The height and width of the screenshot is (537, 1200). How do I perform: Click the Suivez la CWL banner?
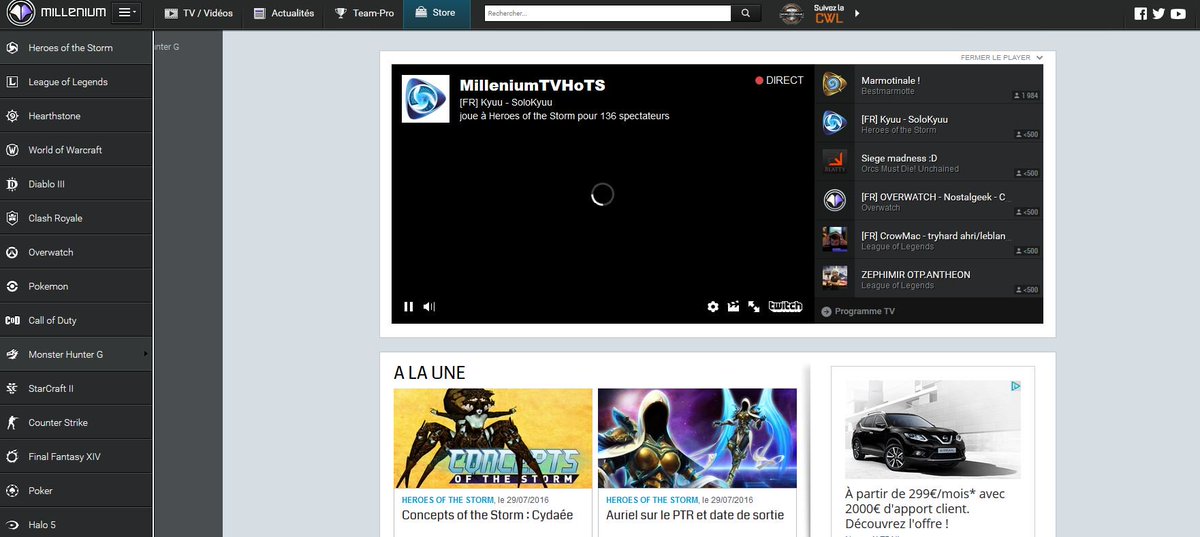coord(814,13)
